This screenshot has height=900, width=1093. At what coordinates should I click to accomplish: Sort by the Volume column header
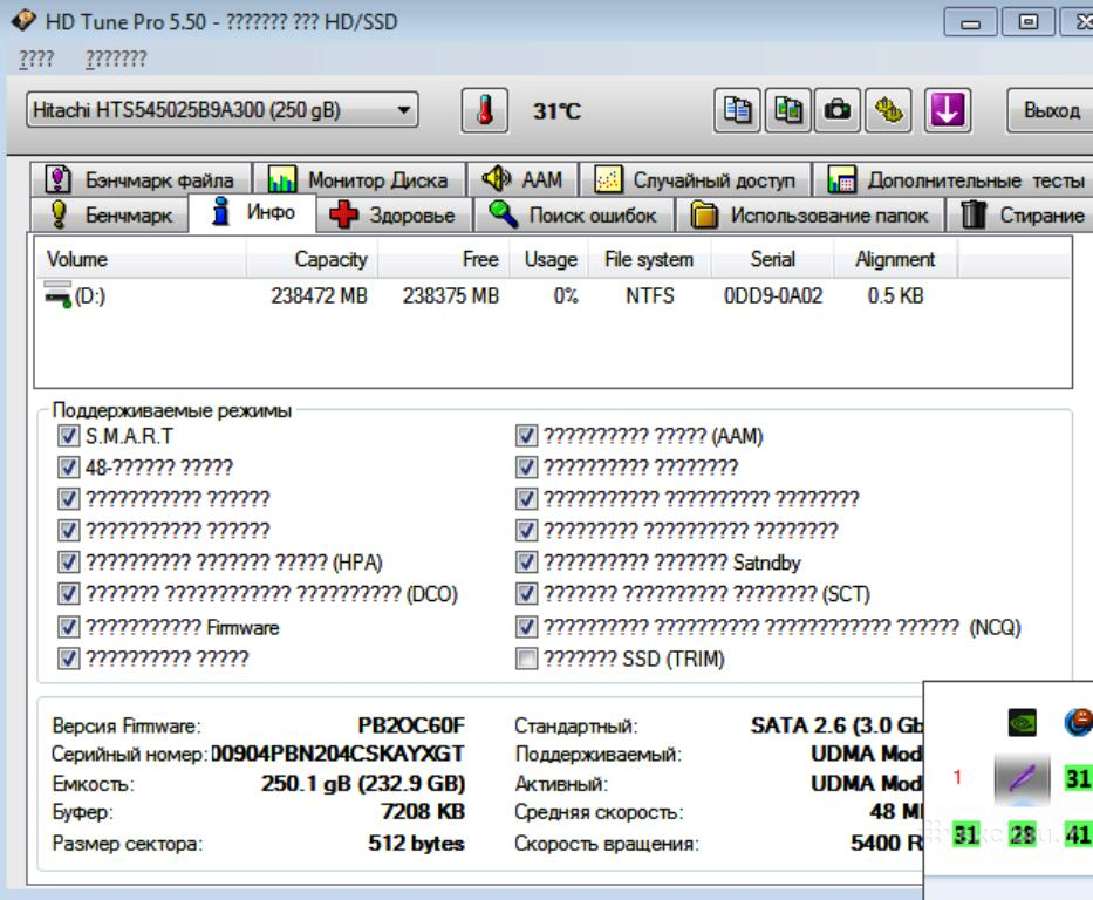tap(140, 259)
